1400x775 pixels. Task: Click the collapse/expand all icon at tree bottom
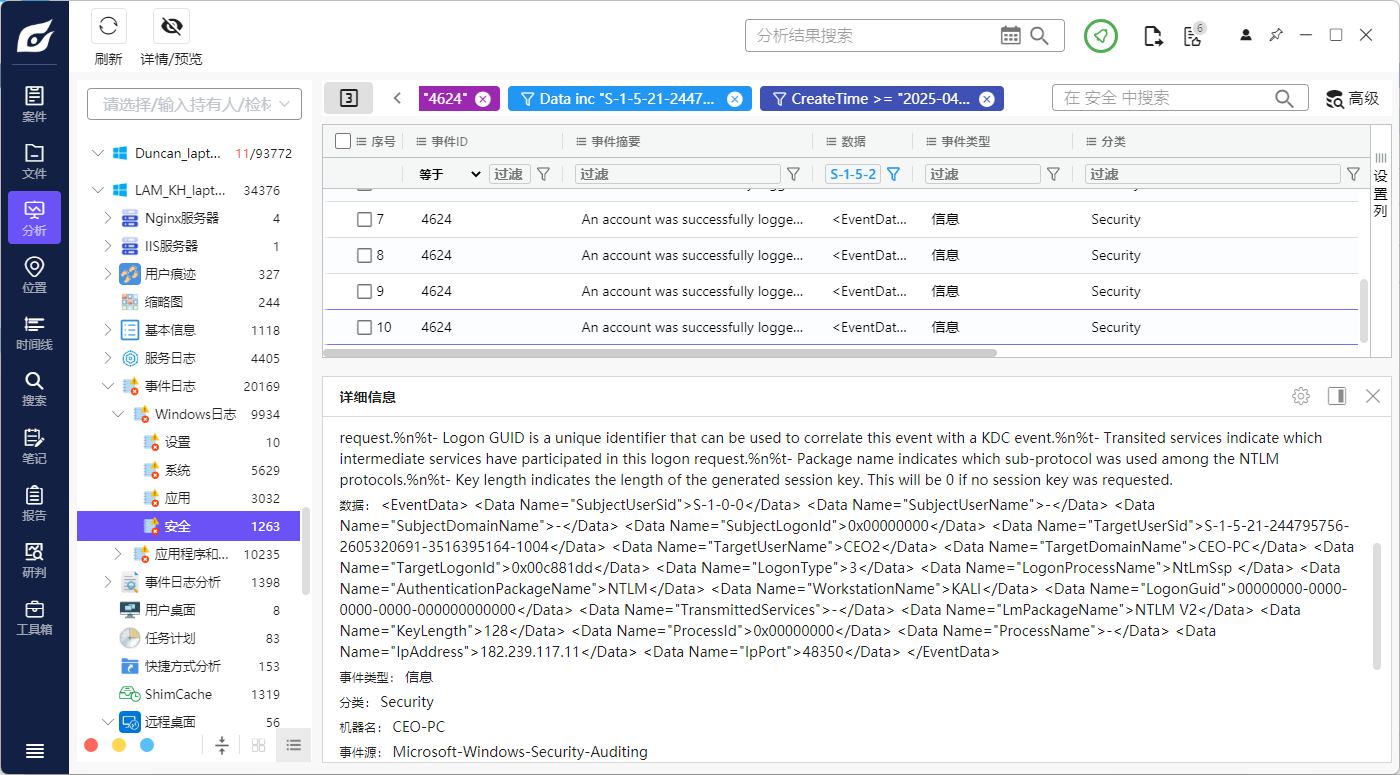pyautogui.click(x=222, y=745)
